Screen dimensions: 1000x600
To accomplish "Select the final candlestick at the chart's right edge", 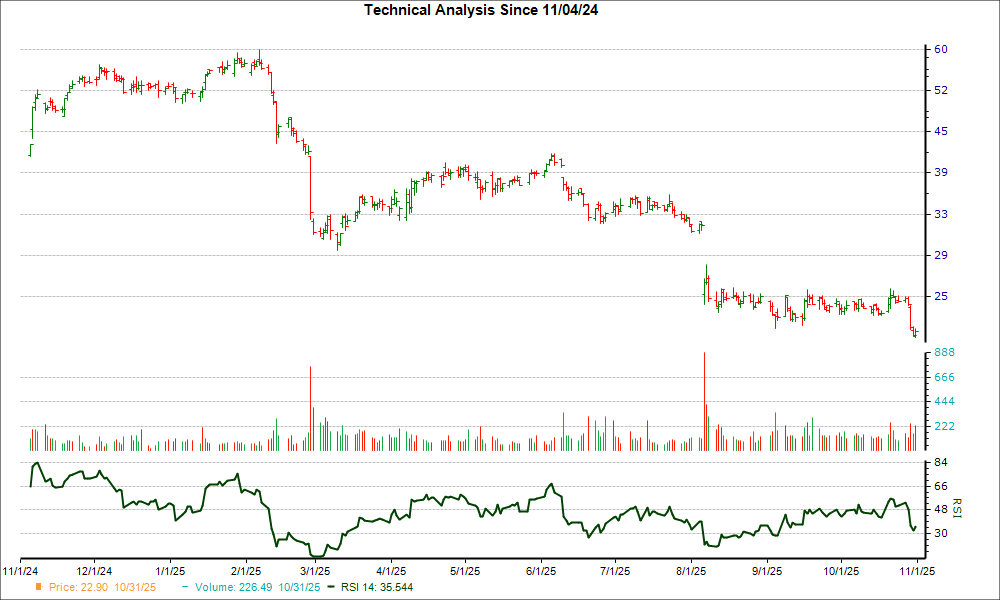I will [915, 330].
